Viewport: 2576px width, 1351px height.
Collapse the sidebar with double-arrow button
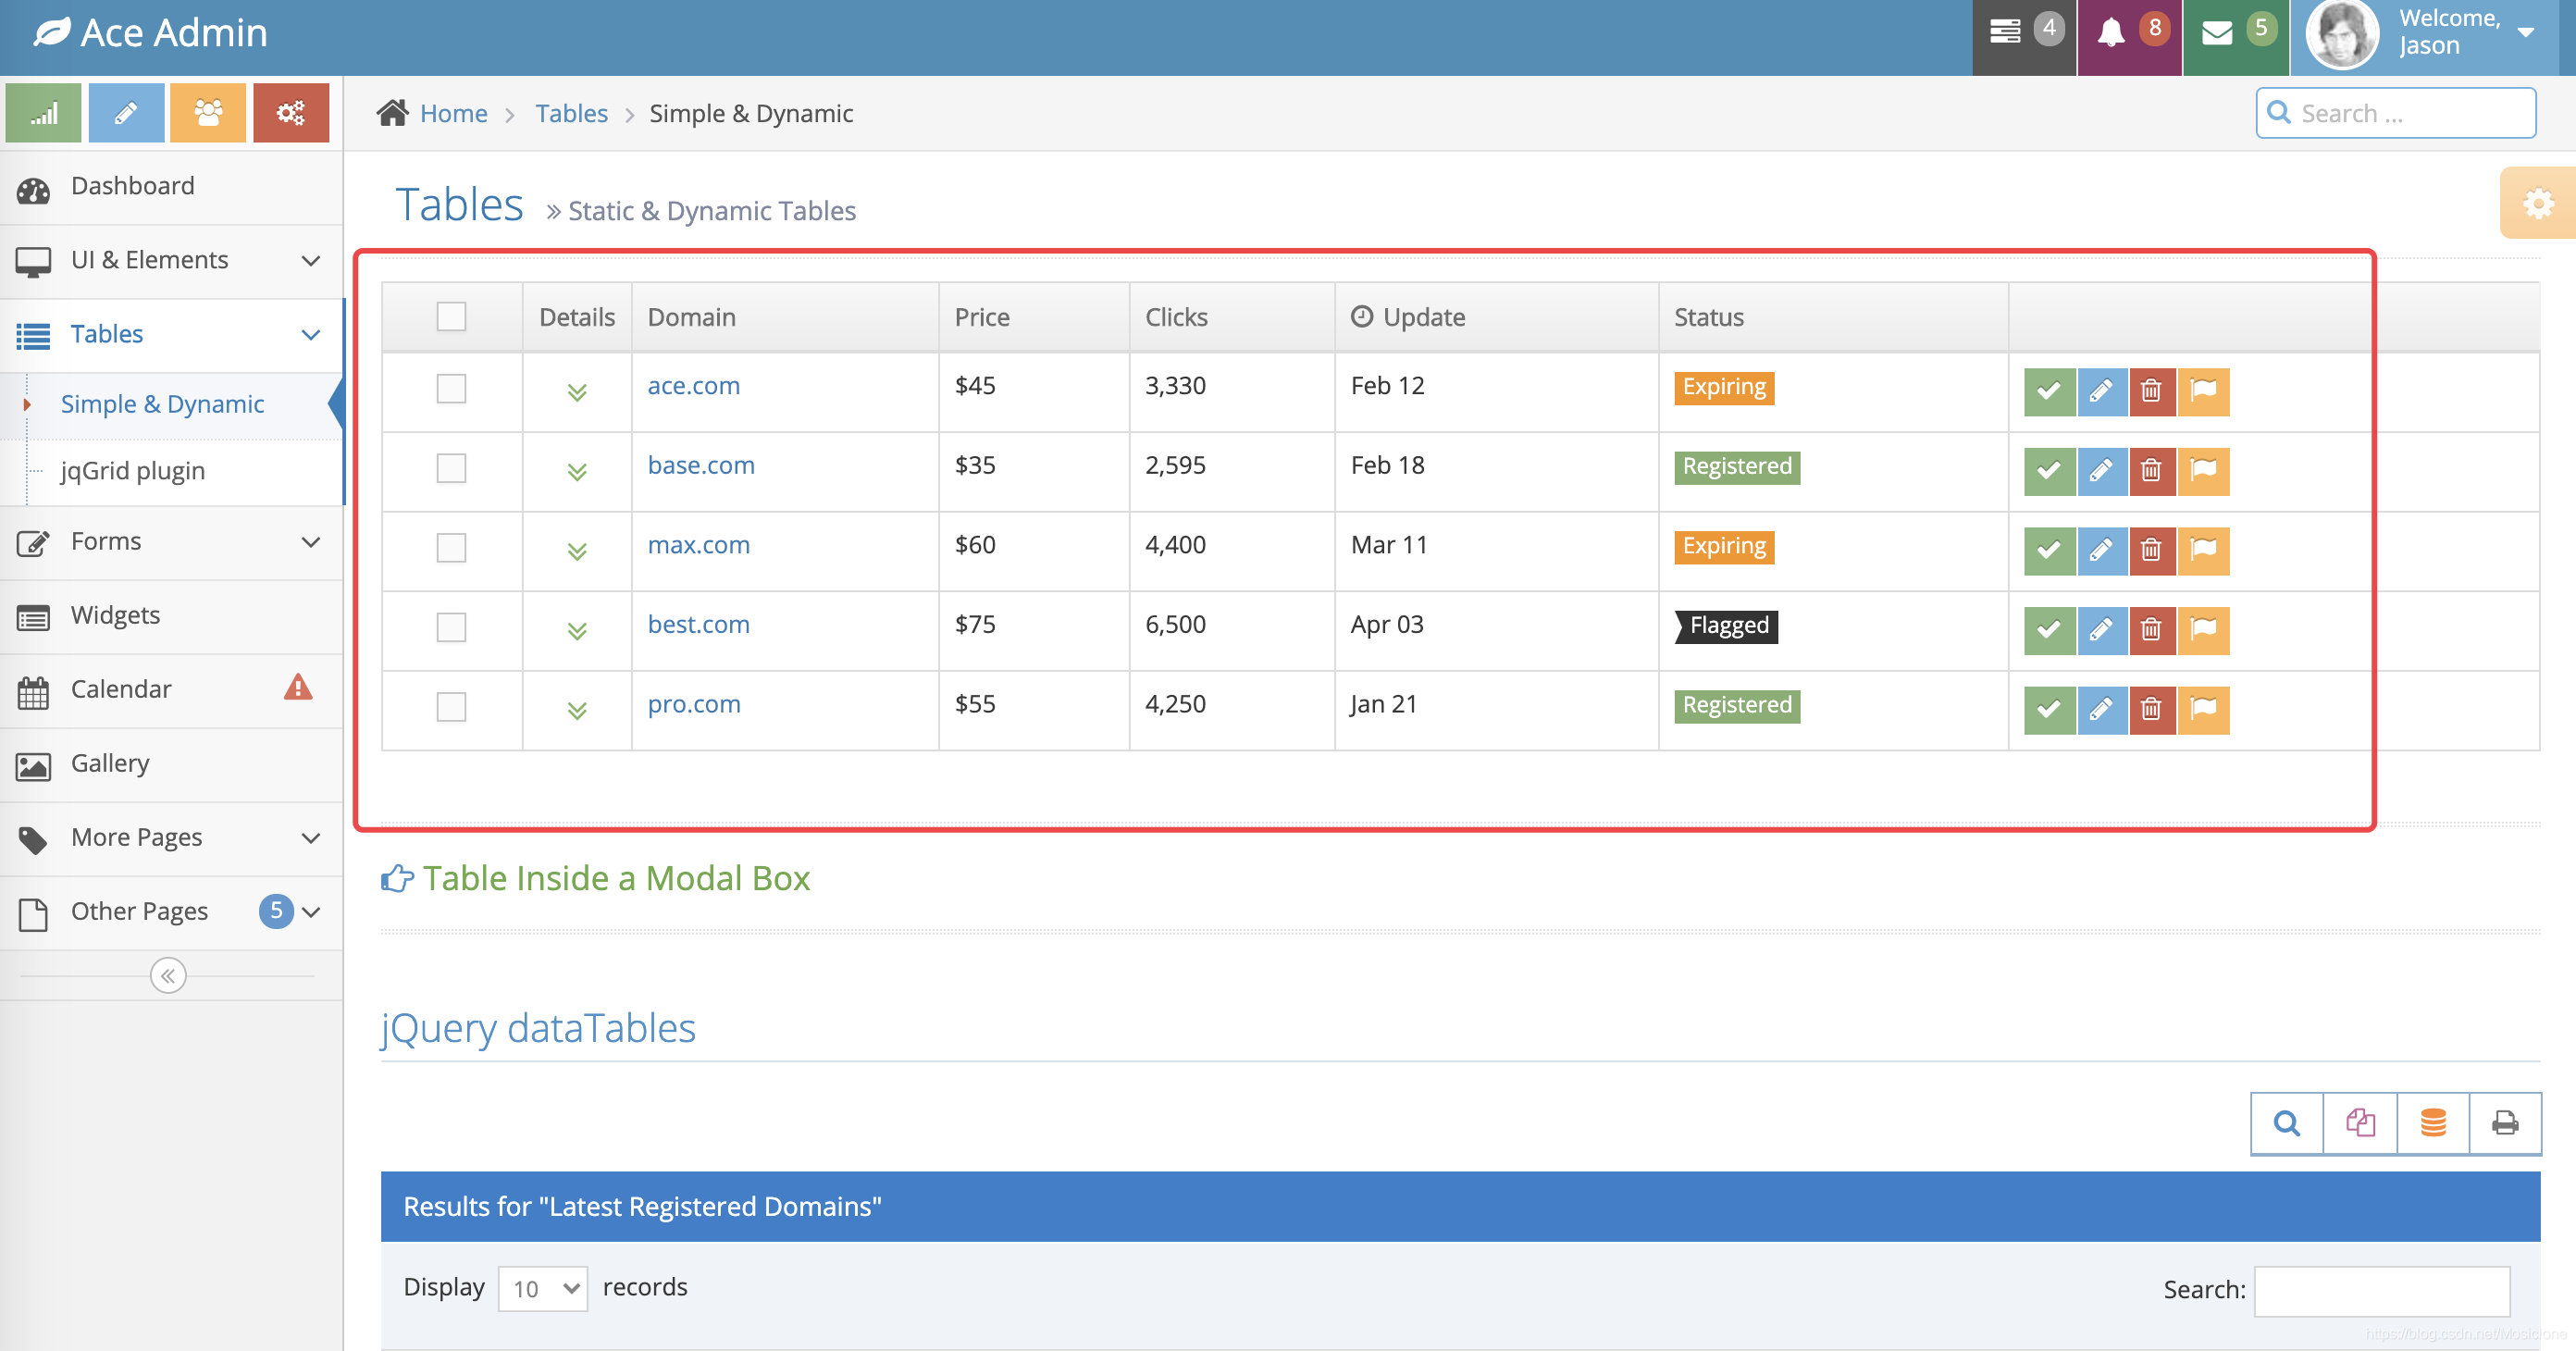coord(168,975)
